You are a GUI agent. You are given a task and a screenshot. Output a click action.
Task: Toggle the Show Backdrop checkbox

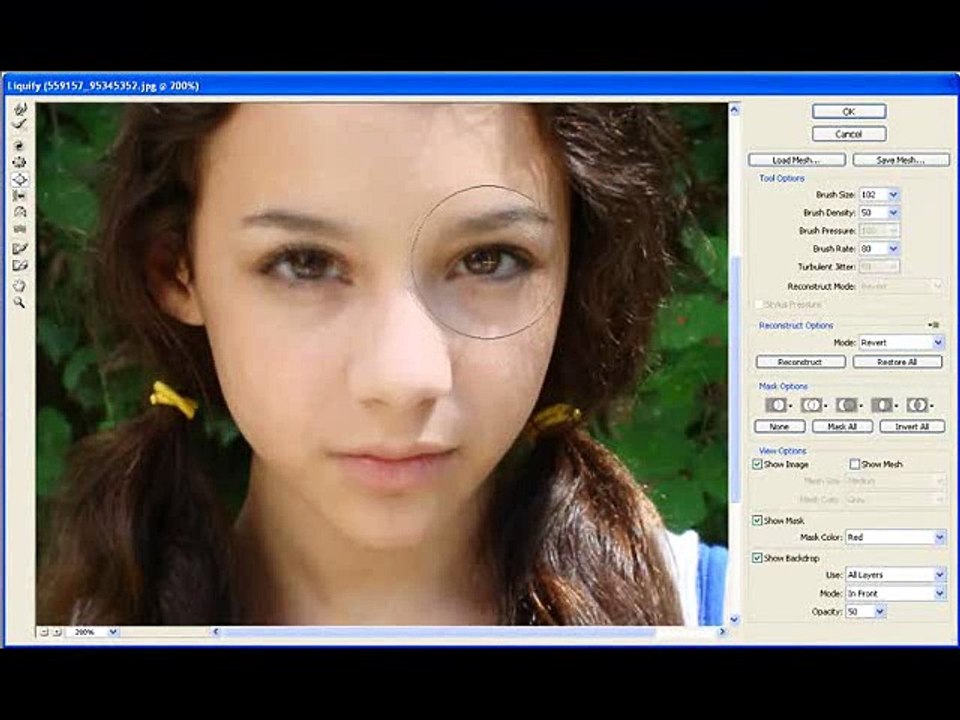(x=757, y=558)
